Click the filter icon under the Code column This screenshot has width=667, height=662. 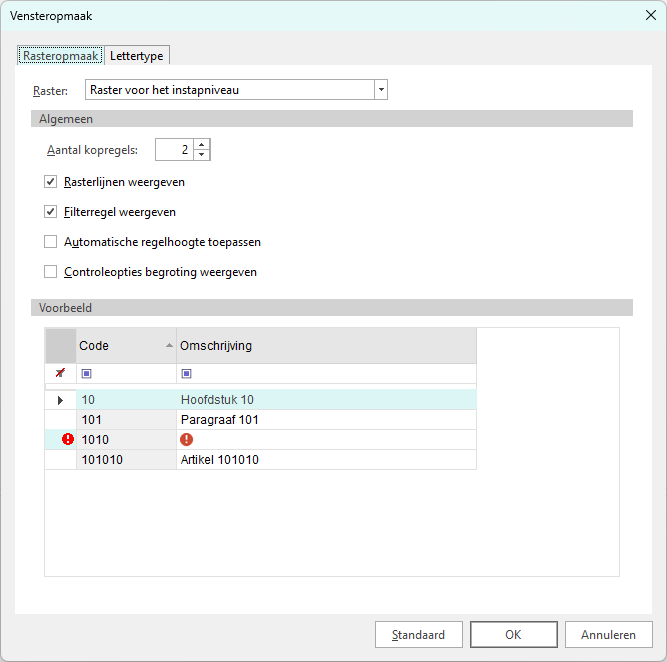tap(86, 374)
